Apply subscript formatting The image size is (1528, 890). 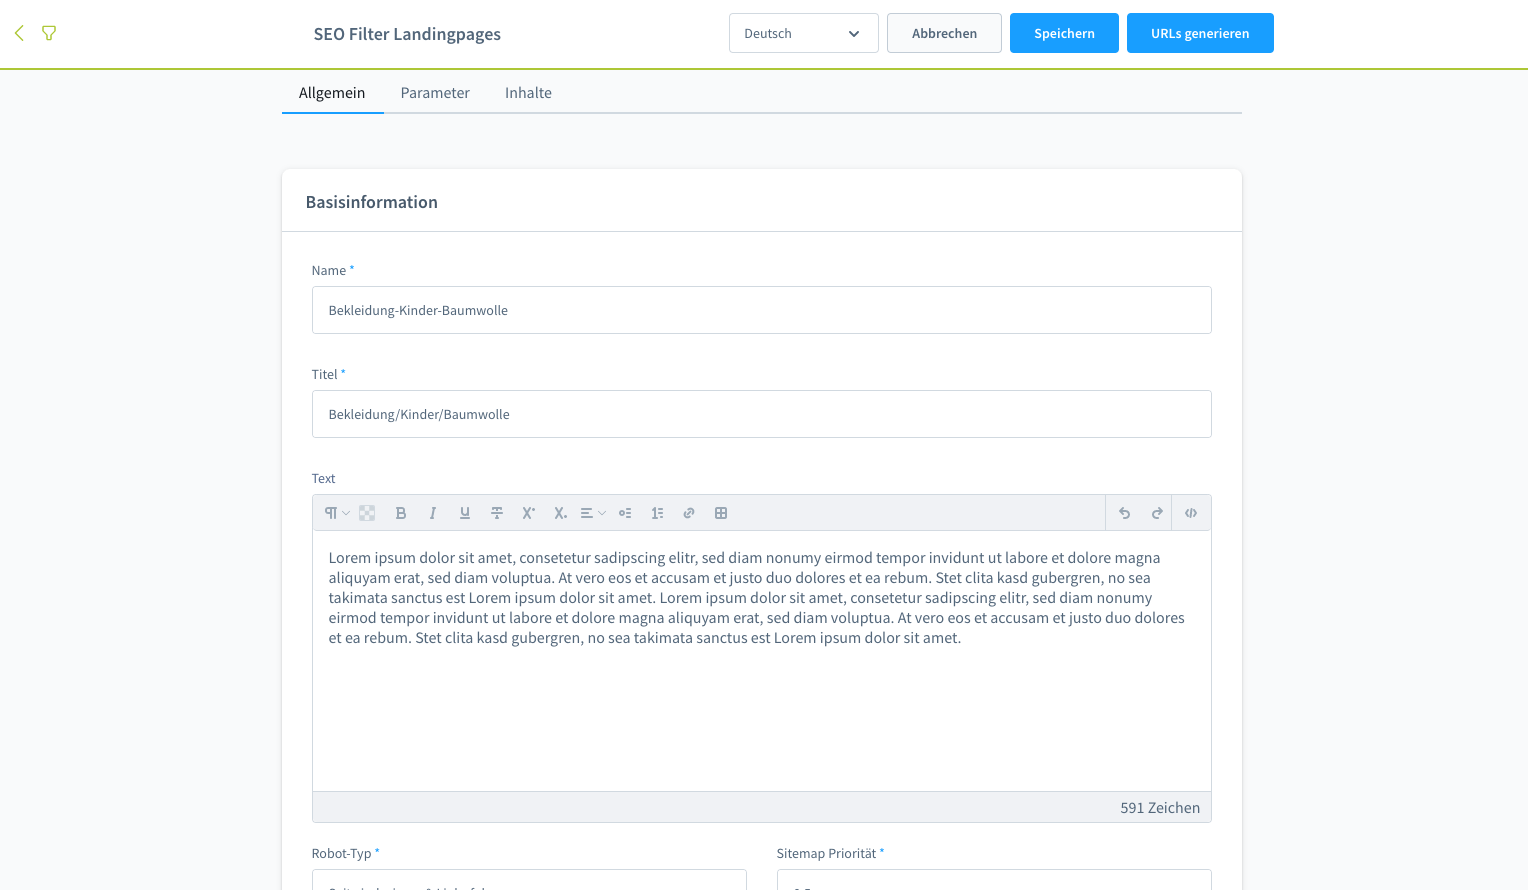click(561, 513)
